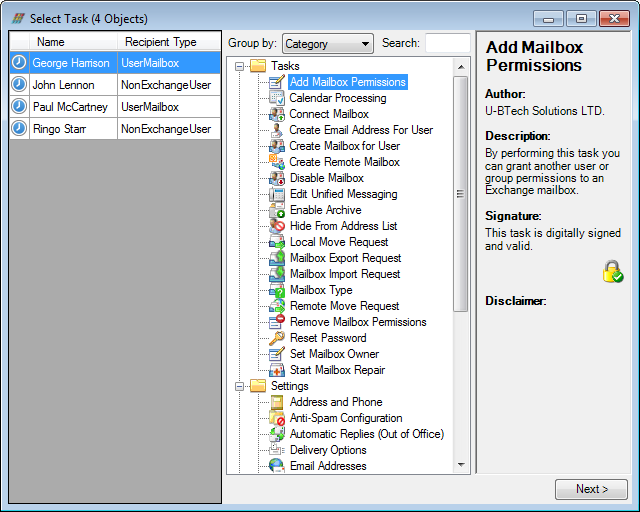Click the Reset Password key icon
This screenshot has width=640, height=512.
coord(277,338)
